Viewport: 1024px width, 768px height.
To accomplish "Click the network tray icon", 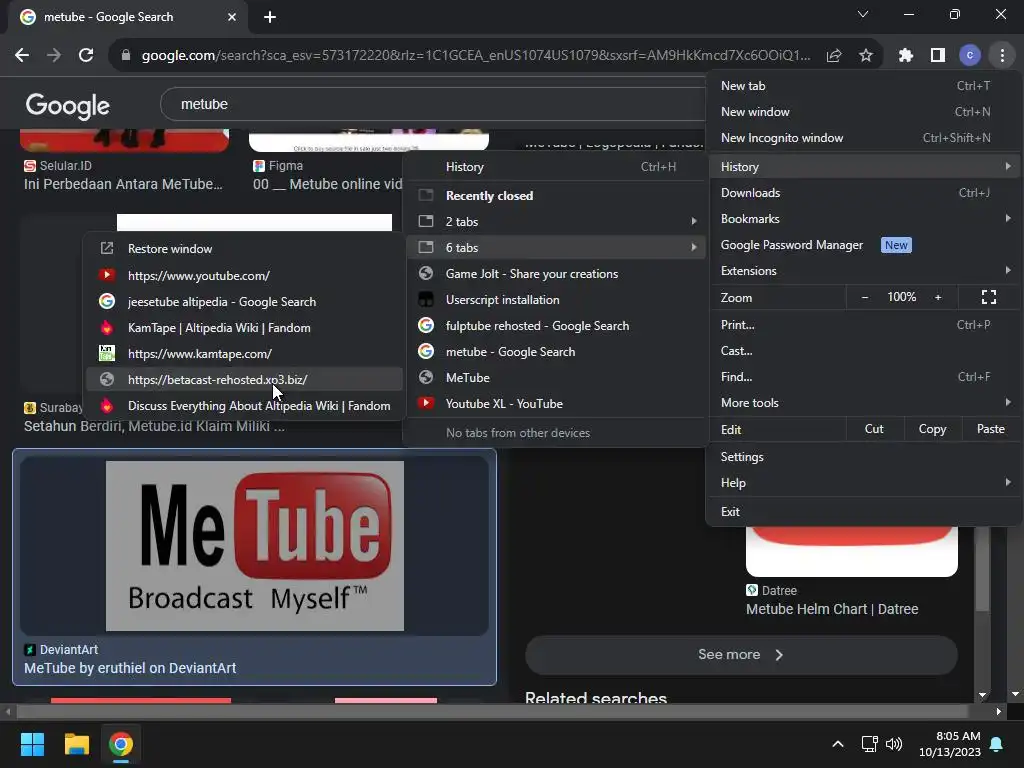I will pos(869,744).
